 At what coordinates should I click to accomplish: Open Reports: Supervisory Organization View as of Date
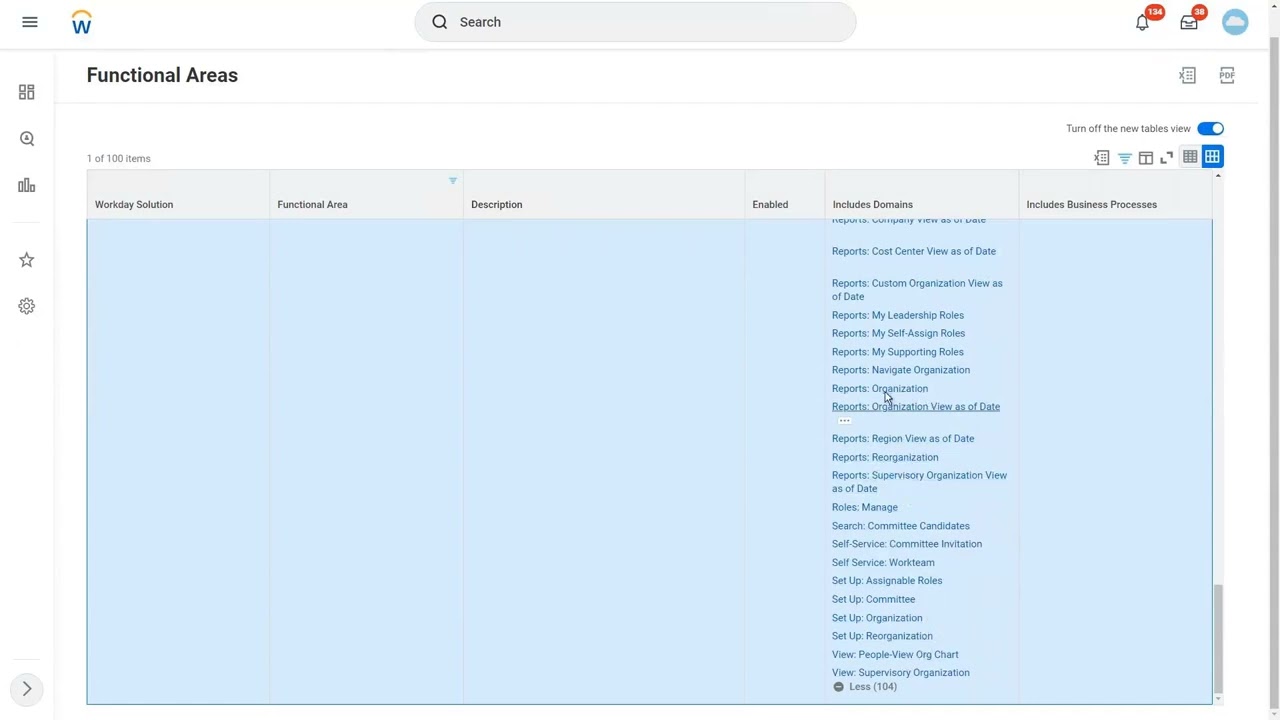coord(919,482)
